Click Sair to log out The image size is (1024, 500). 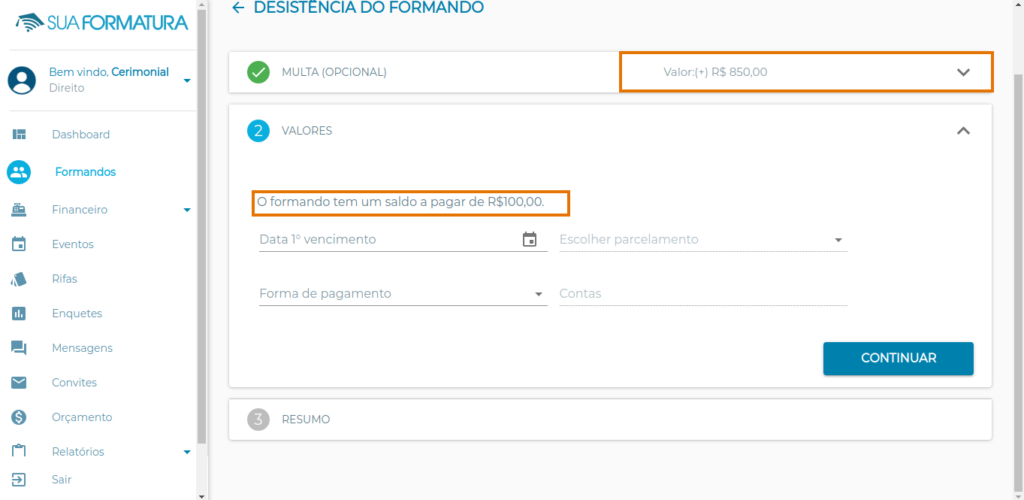(61, 480)
